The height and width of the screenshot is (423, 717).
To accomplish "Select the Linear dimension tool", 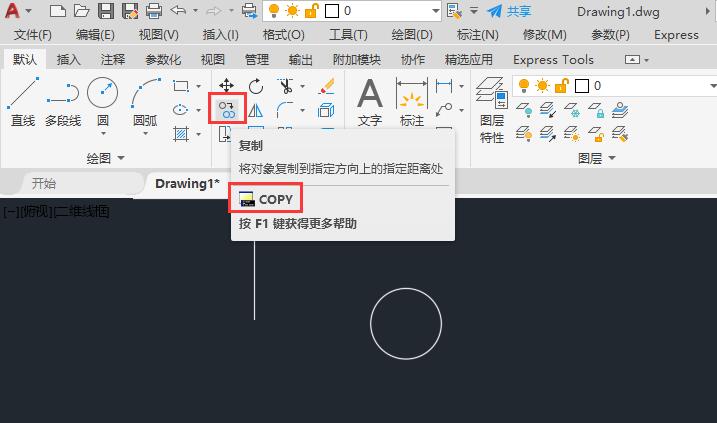I will 444,86.
